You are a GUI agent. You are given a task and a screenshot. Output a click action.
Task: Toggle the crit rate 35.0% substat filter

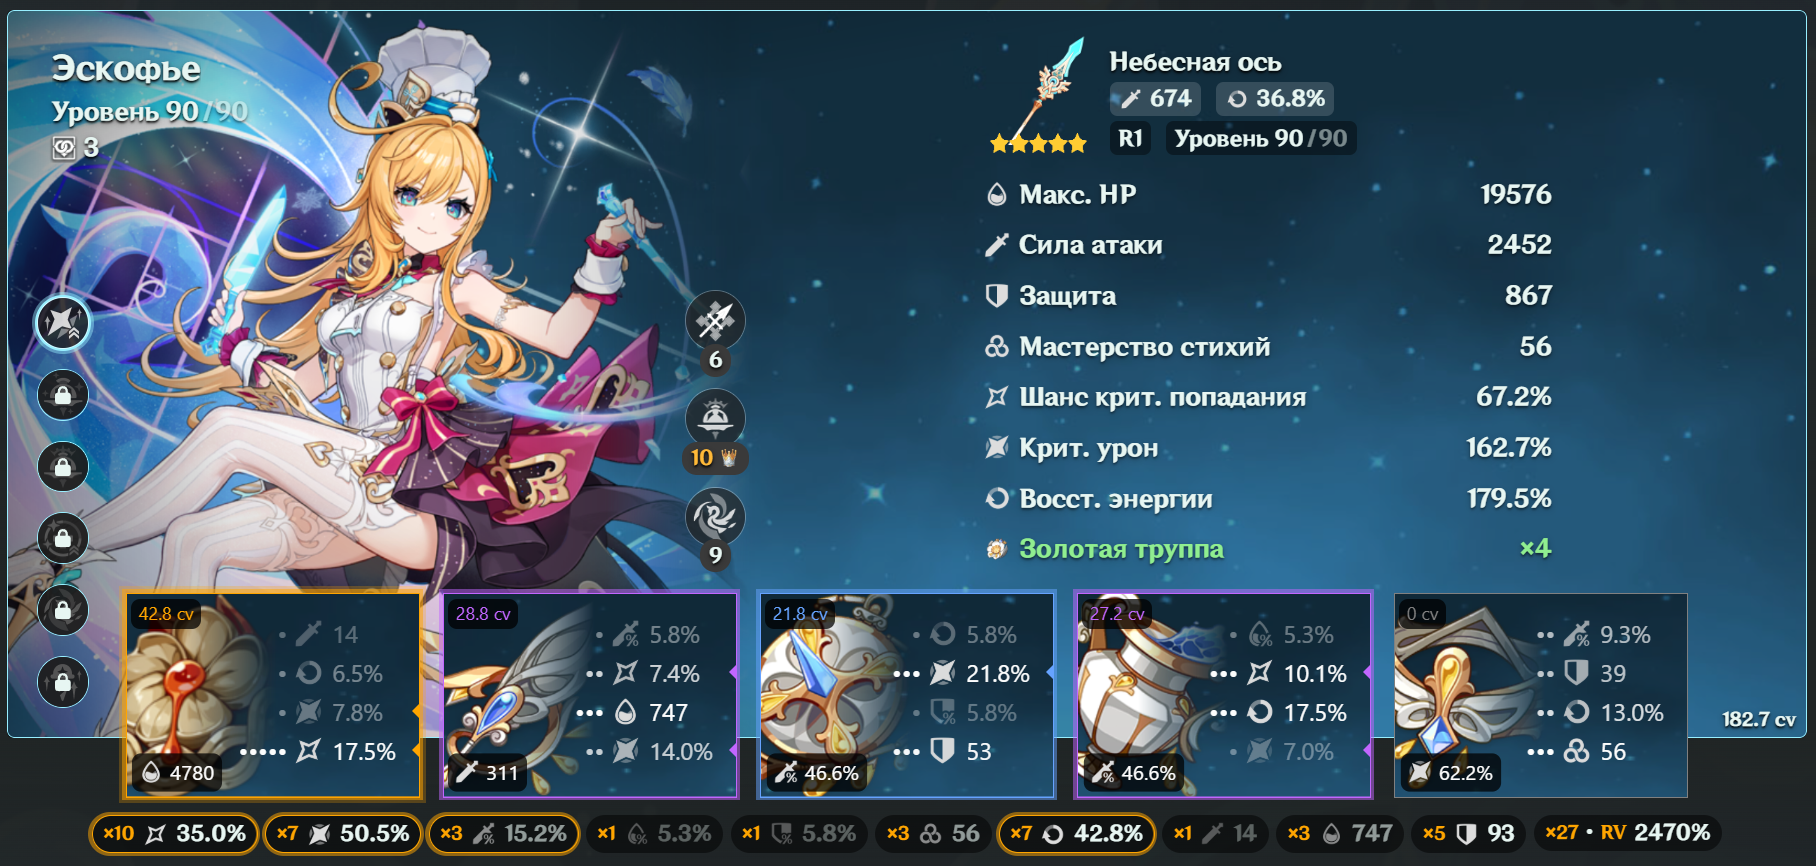click(174, 833)
